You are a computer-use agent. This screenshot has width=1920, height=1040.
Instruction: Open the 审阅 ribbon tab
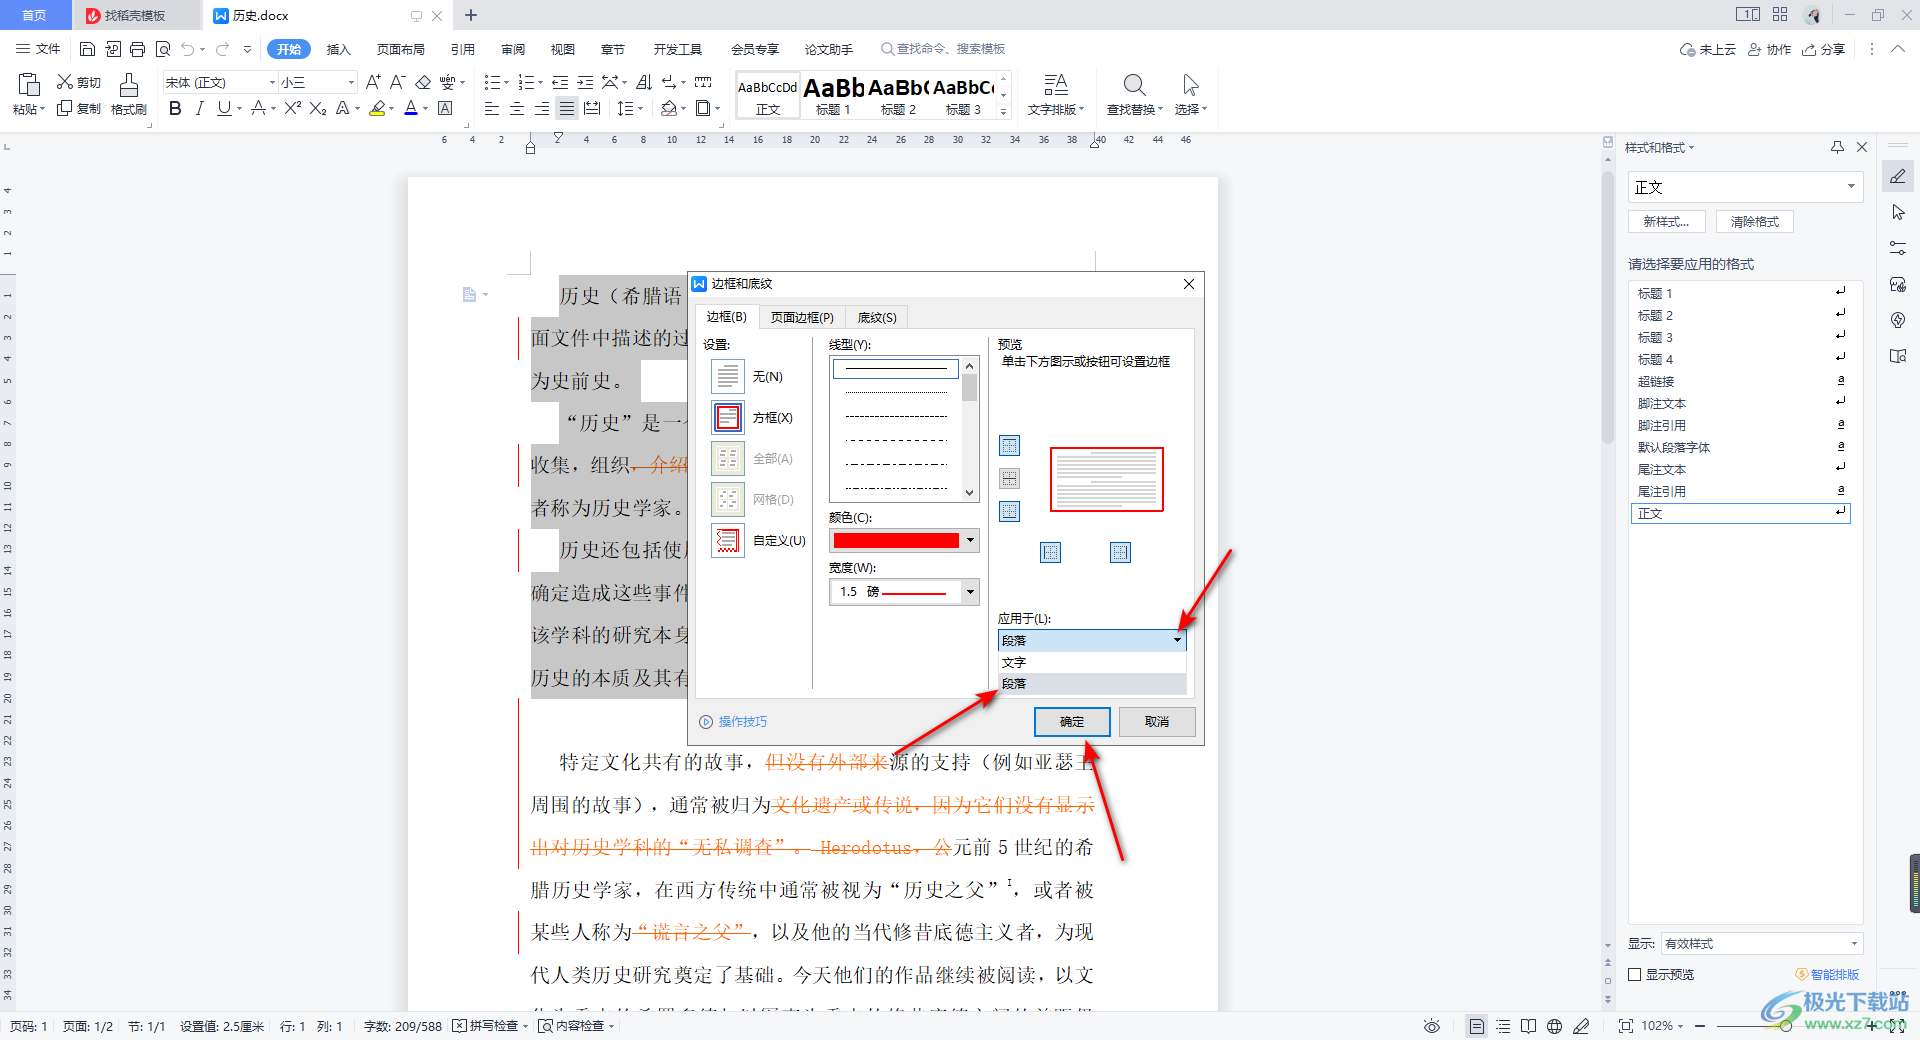[x=513, y=49]
